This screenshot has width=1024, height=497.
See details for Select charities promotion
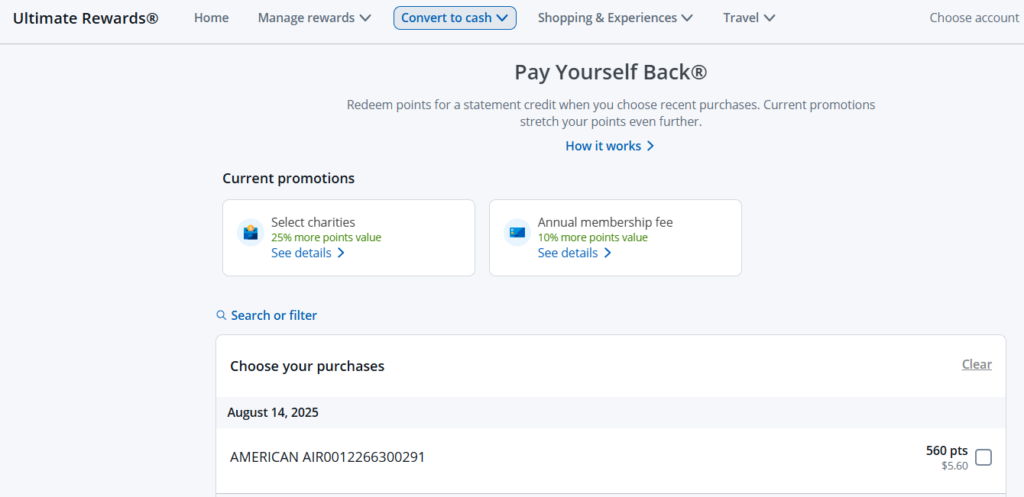308,253
